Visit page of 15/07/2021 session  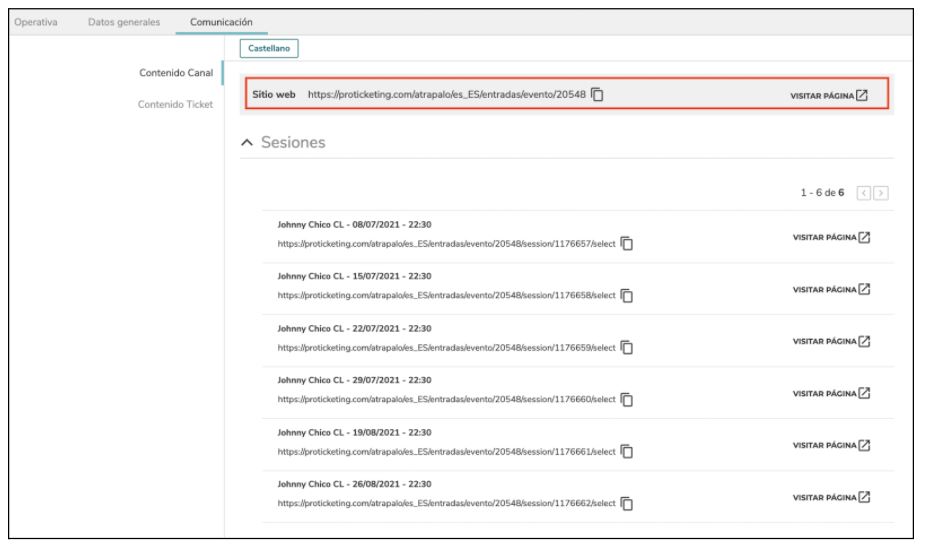click(831, 289)
